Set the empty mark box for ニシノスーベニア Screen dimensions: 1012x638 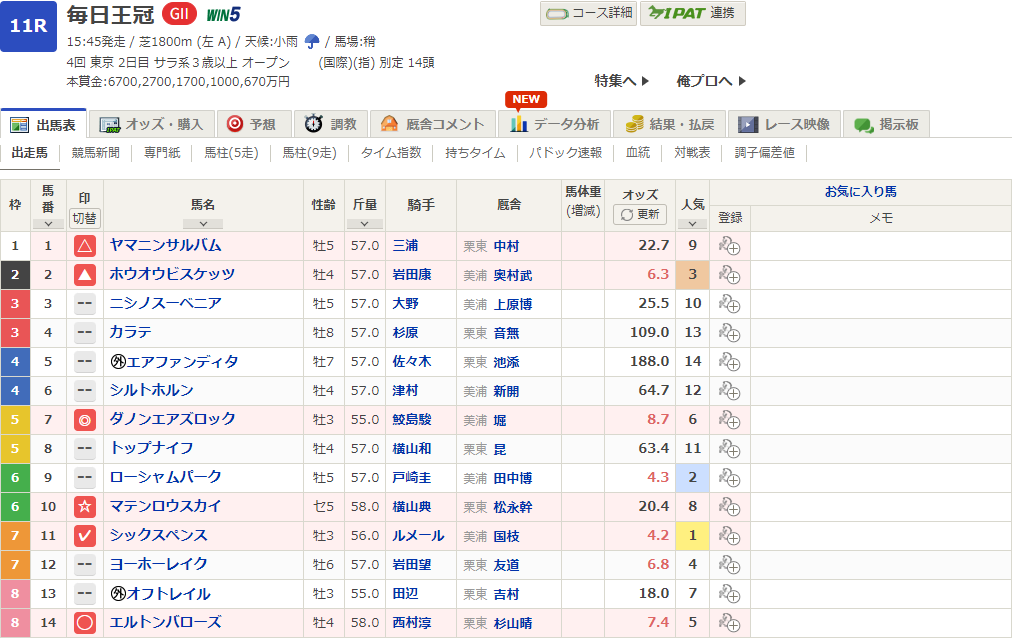point(85,304)
